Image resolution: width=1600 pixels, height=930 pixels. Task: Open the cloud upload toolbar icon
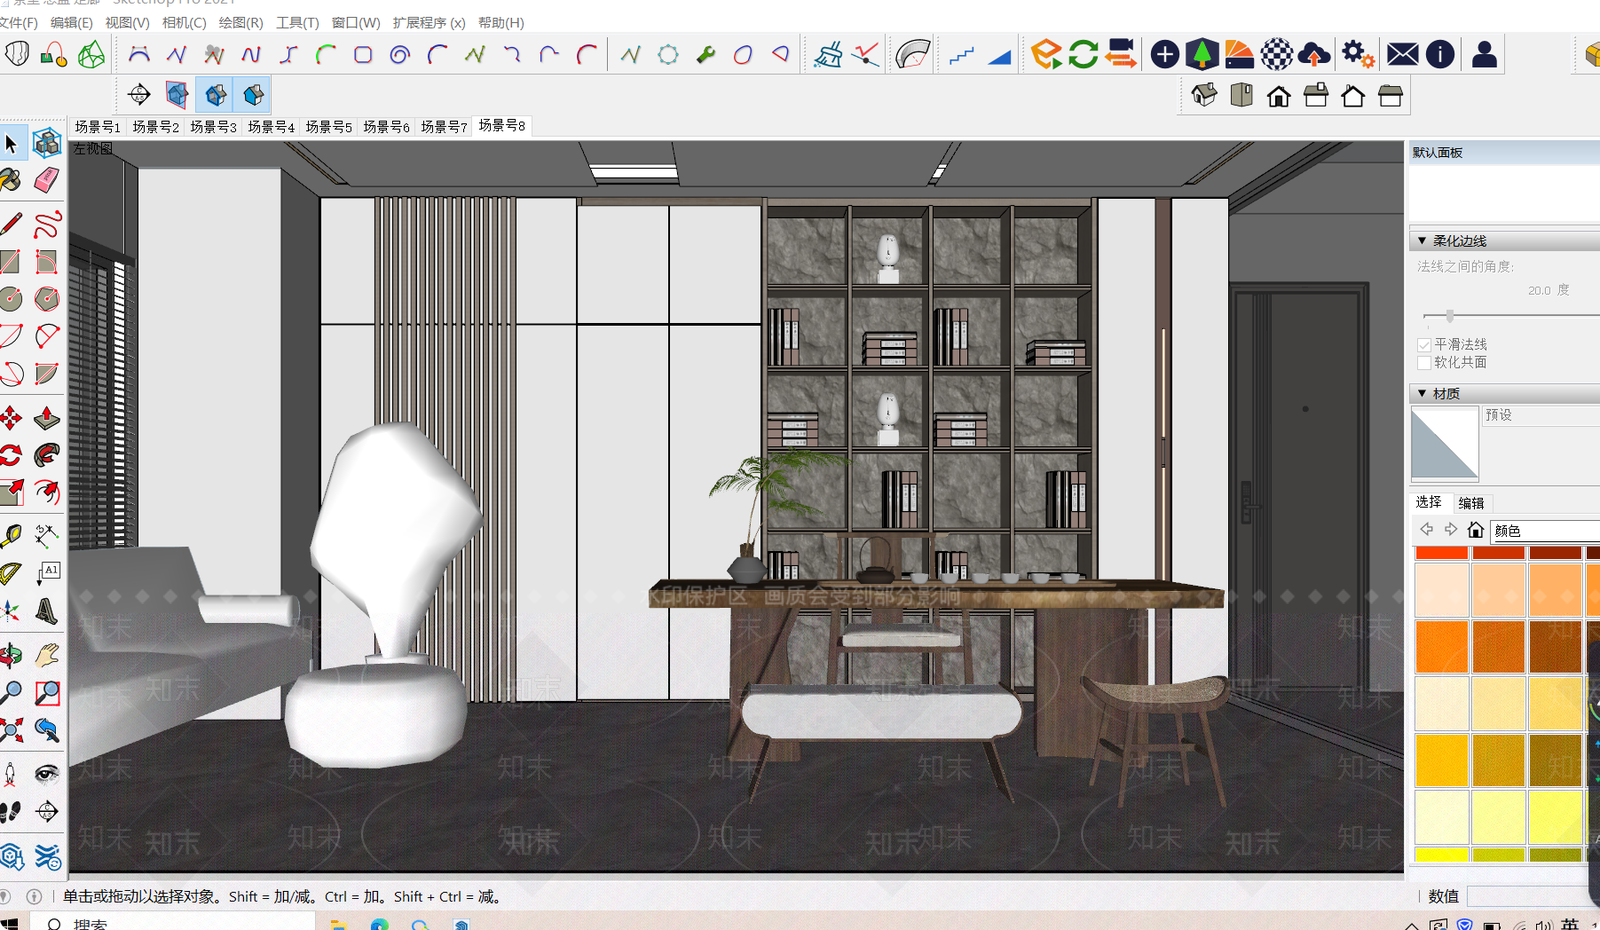point(1314,54)
